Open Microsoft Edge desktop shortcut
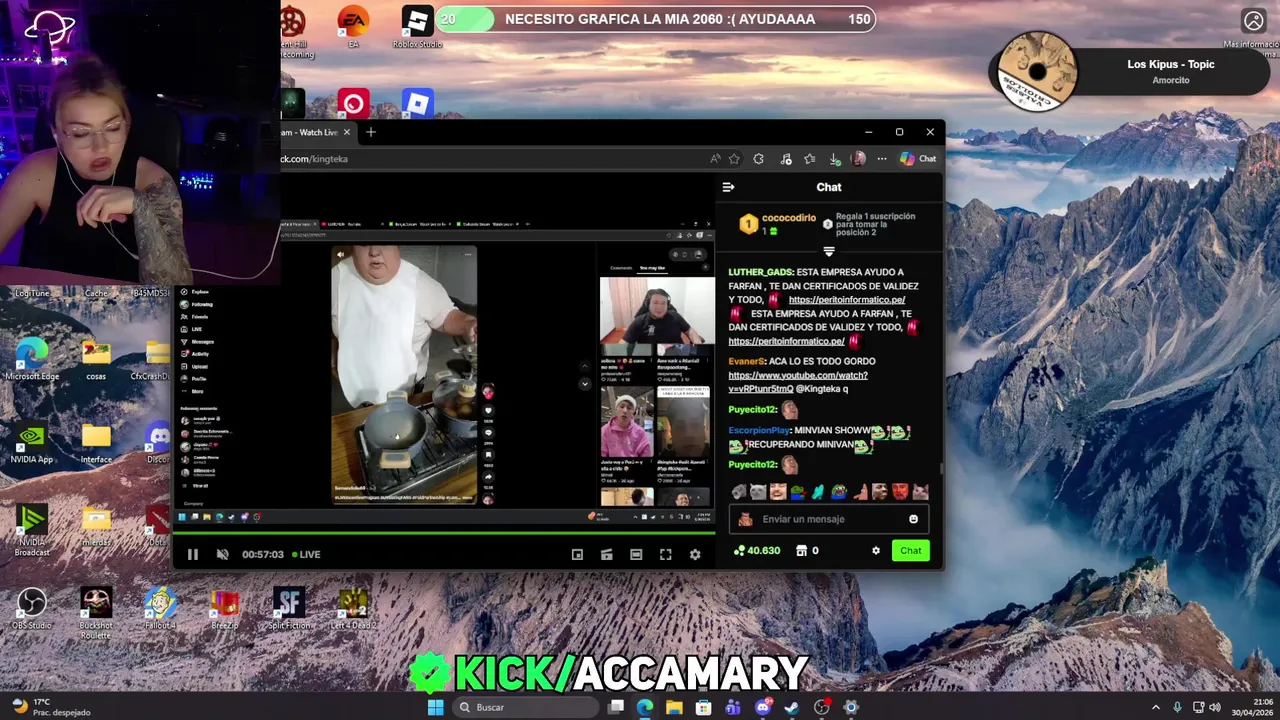Viewport: 1280px width, 720px height. tap(31, 360)
